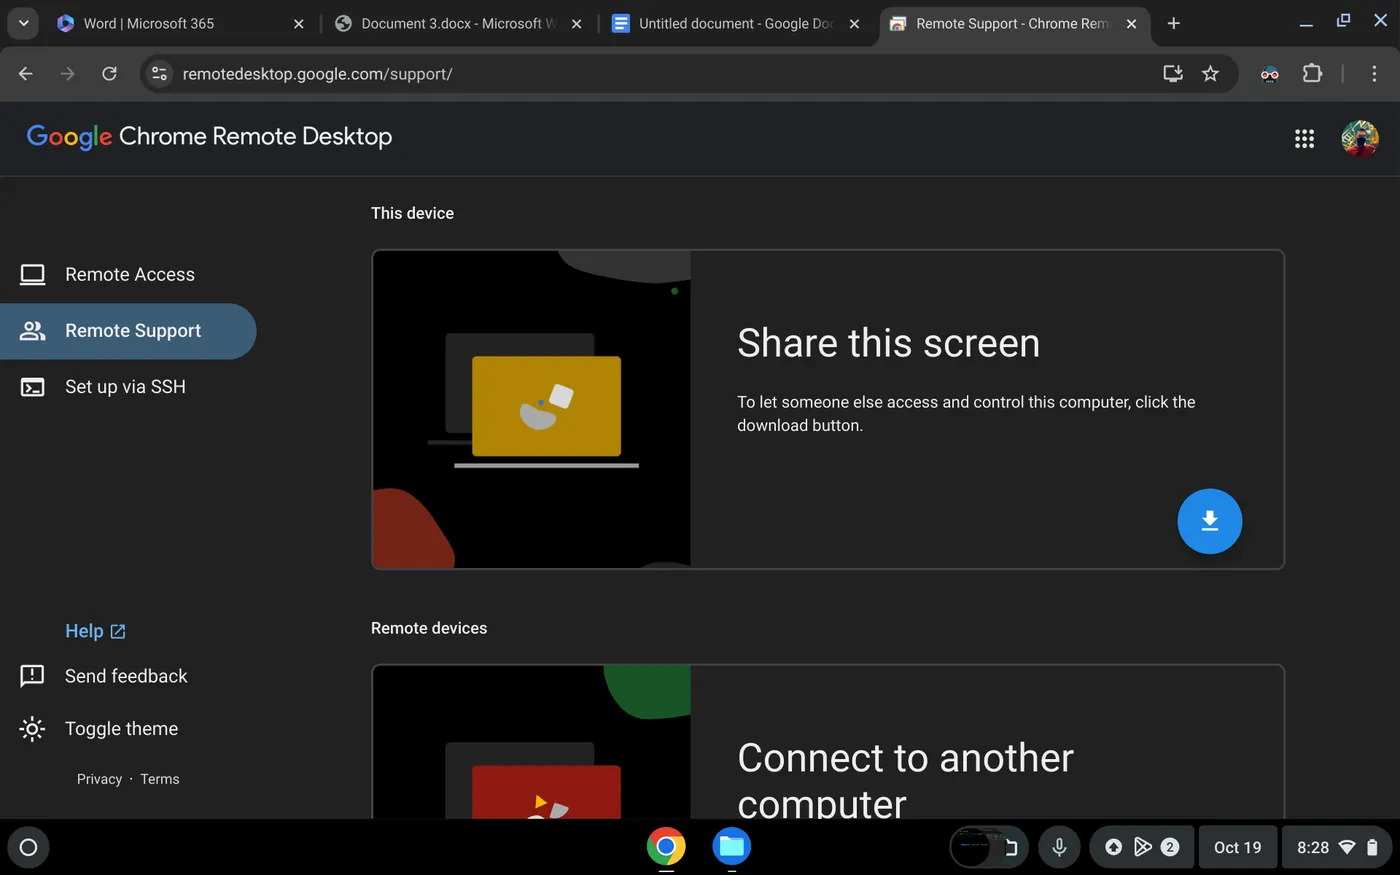The height and width of the screenshot is (875, 1400).
Task: Click the Chrome Remote Desktop title
Action: pyautogui.click(x=255, y=136)
